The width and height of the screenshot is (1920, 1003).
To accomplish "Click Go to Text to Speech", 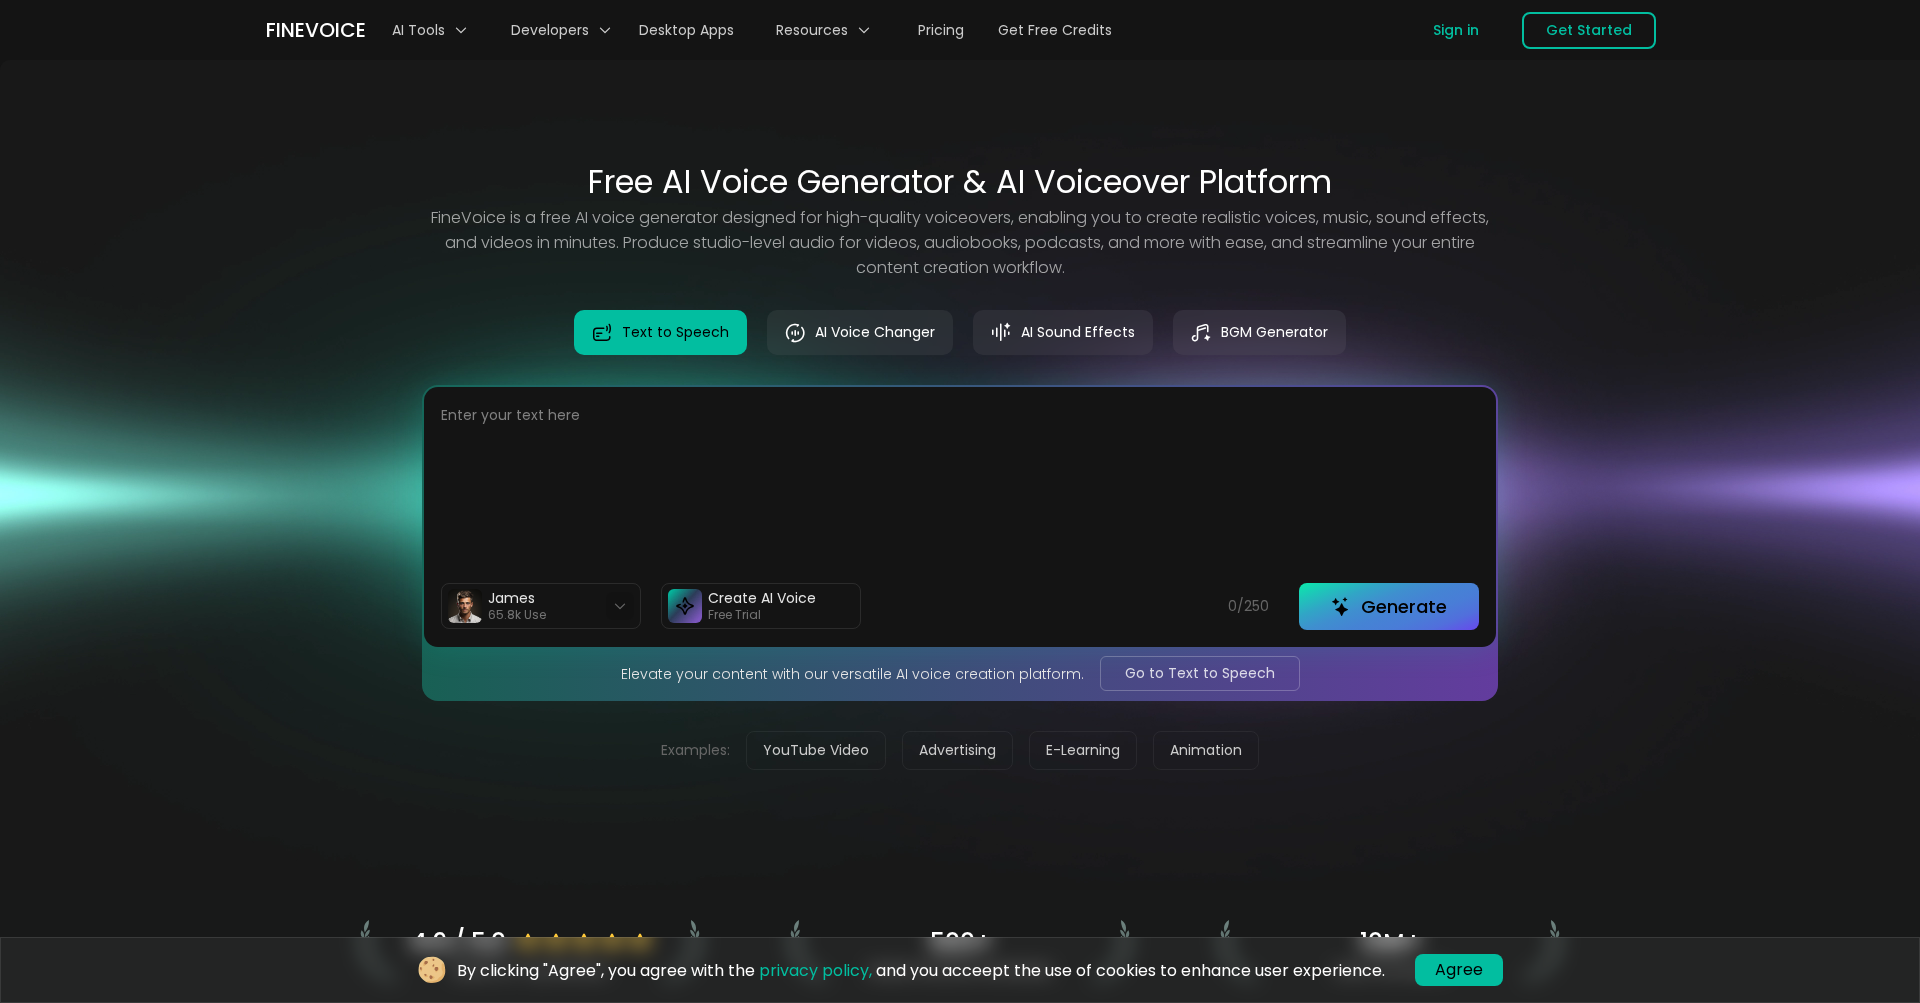I will pyautogui.click(x=1199, y=673).
